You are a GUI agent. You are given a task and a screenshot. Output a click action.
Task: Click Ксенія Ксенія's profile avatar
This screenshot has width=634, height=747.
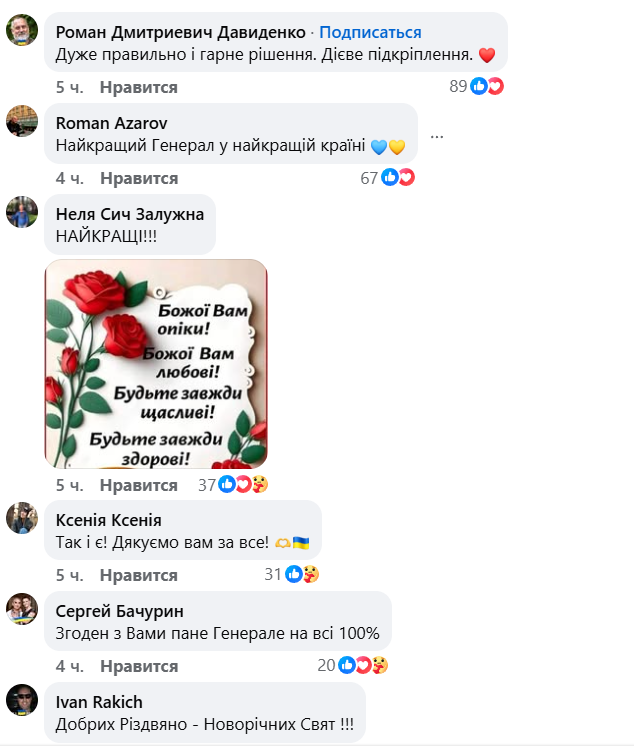pyautogui.click(x=22, y=518)
